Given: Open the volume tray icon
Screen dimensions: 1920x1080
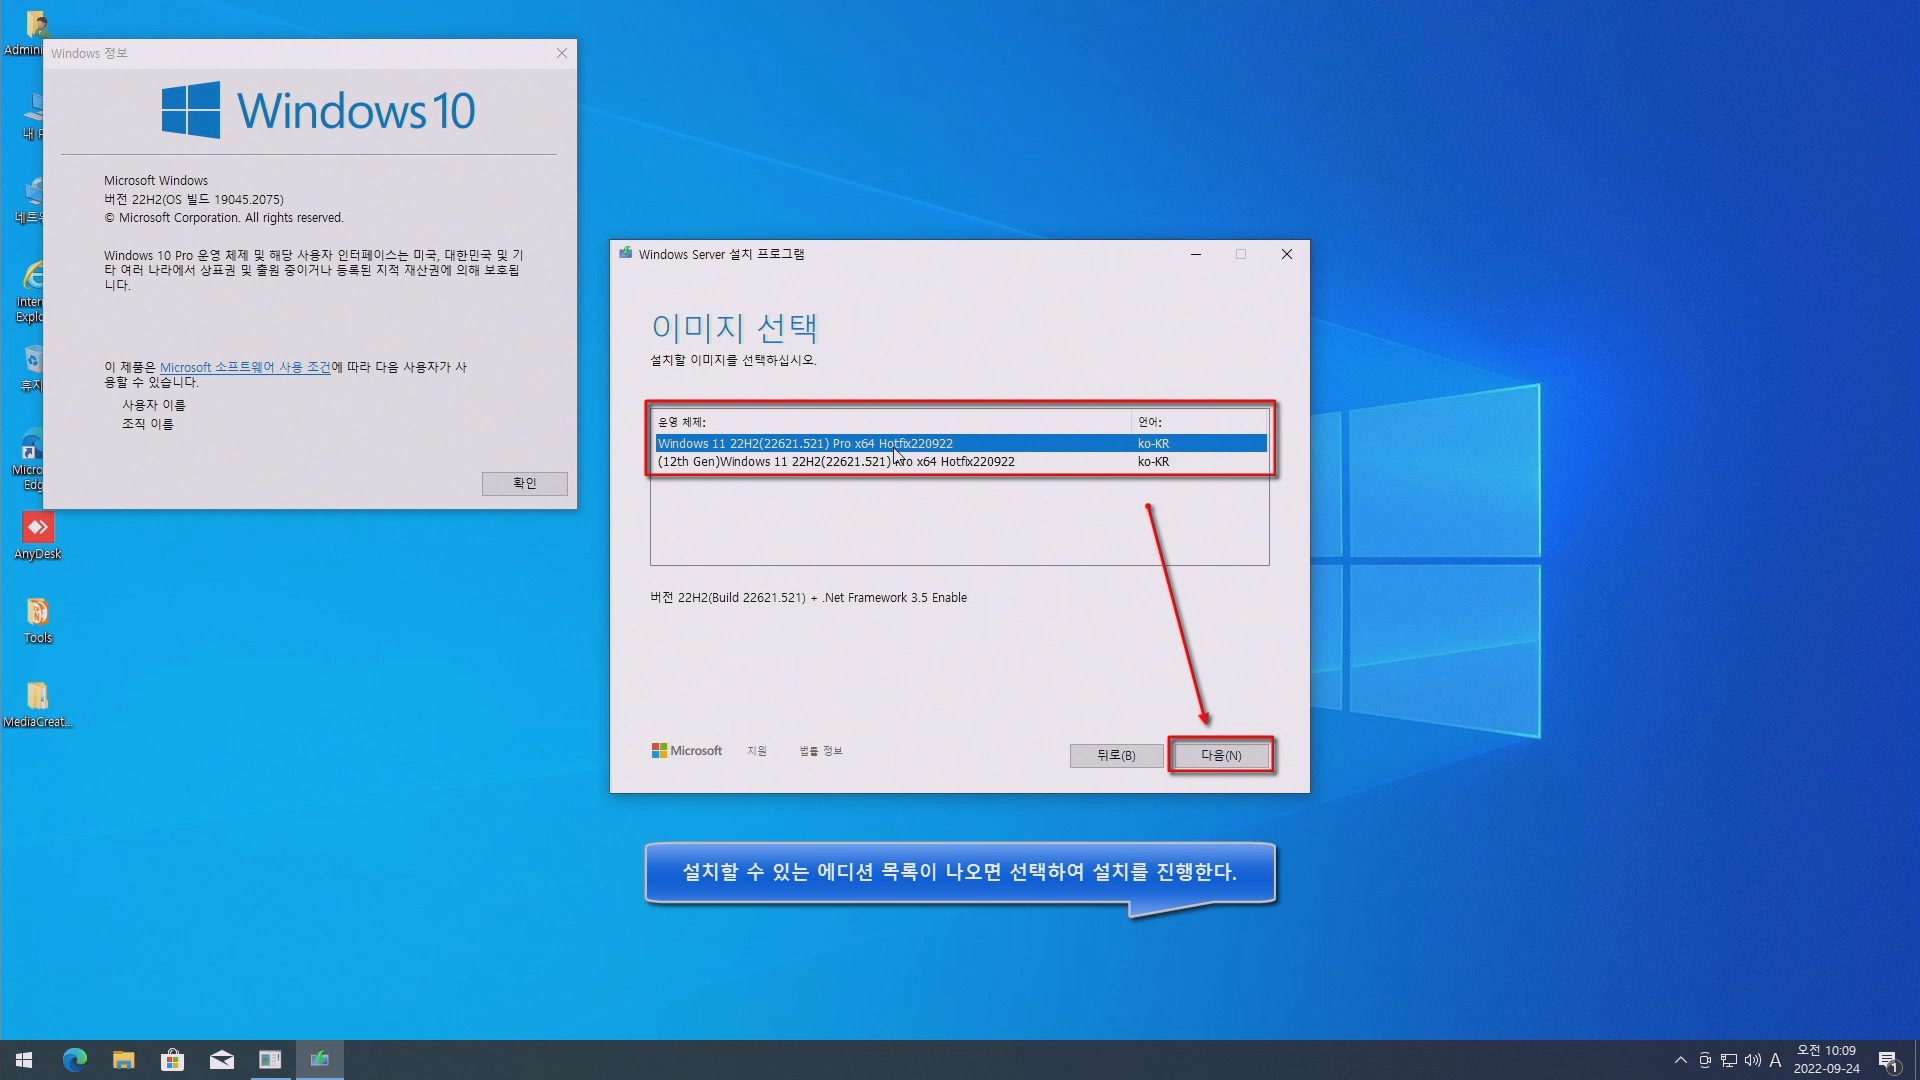Looking at the screenshot, I should coord(1753,1060).
